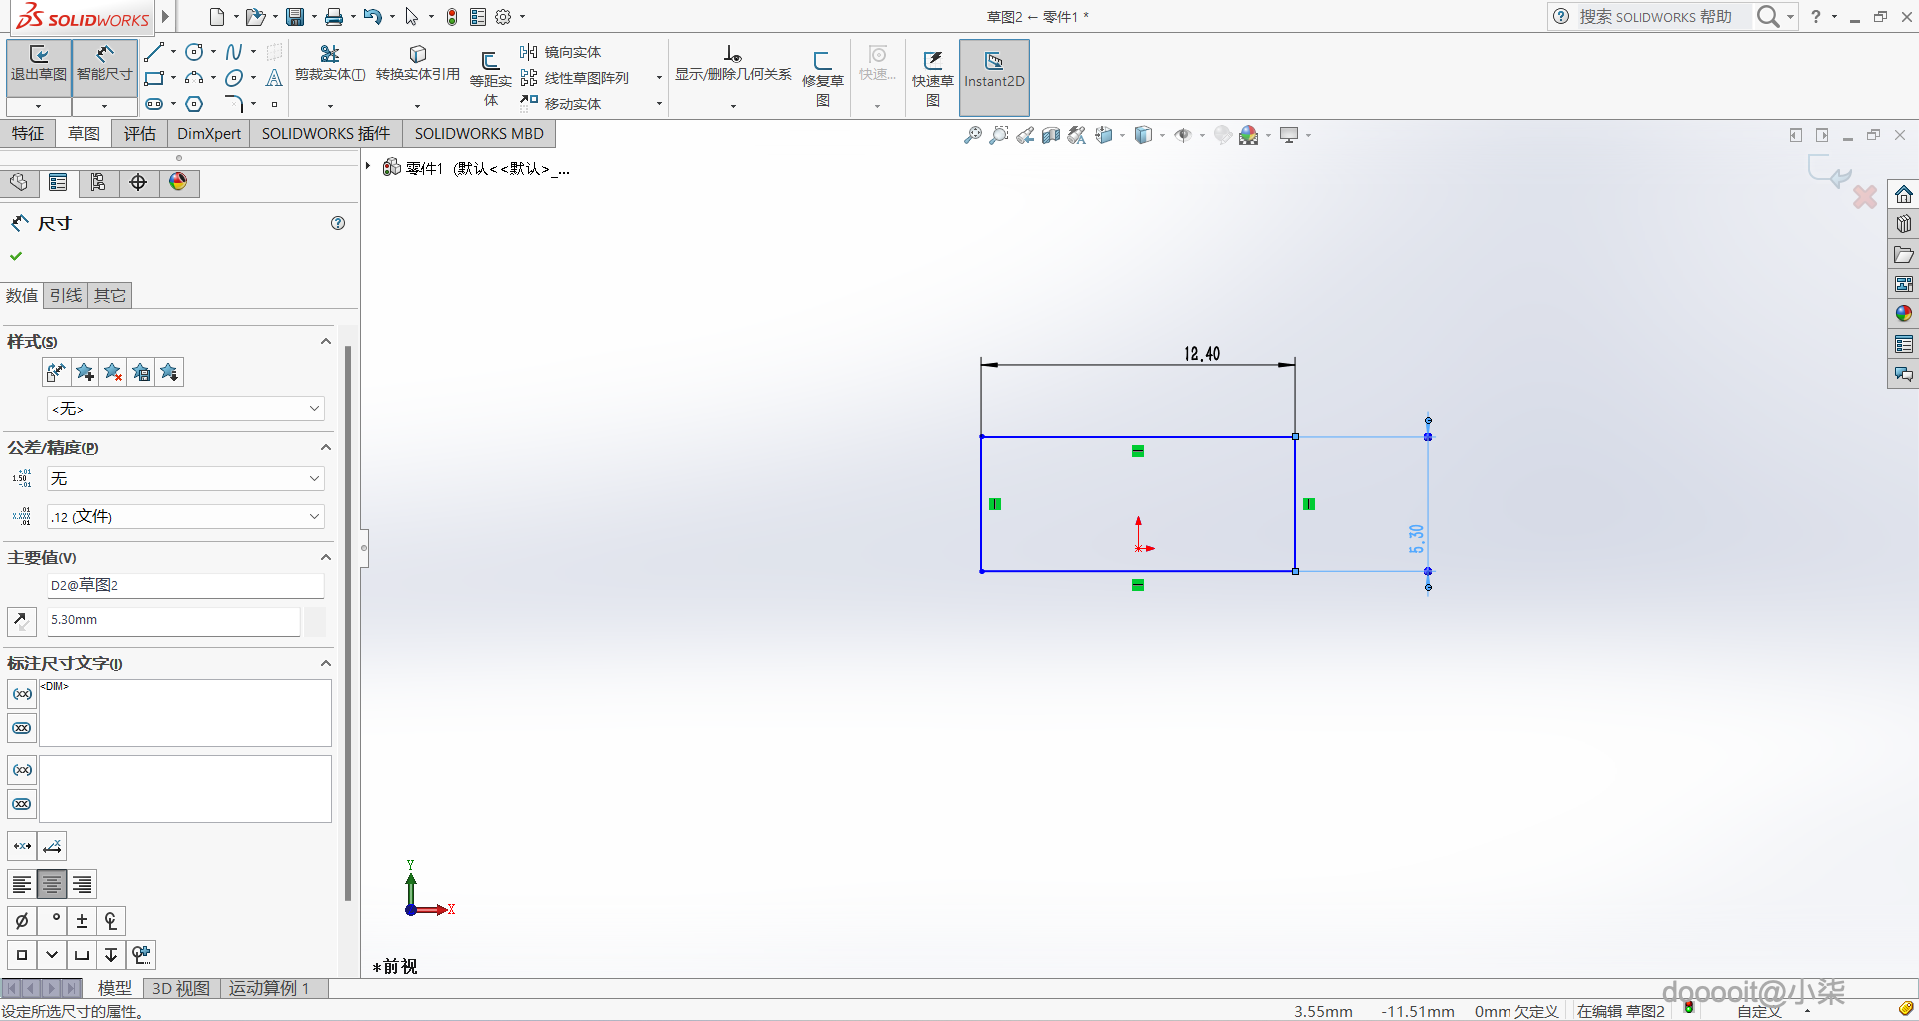The width and height of the screenshot is (1919, 1021).
Task: Open the style (样式) dropdown showing <无>
Action: (186, 408)
